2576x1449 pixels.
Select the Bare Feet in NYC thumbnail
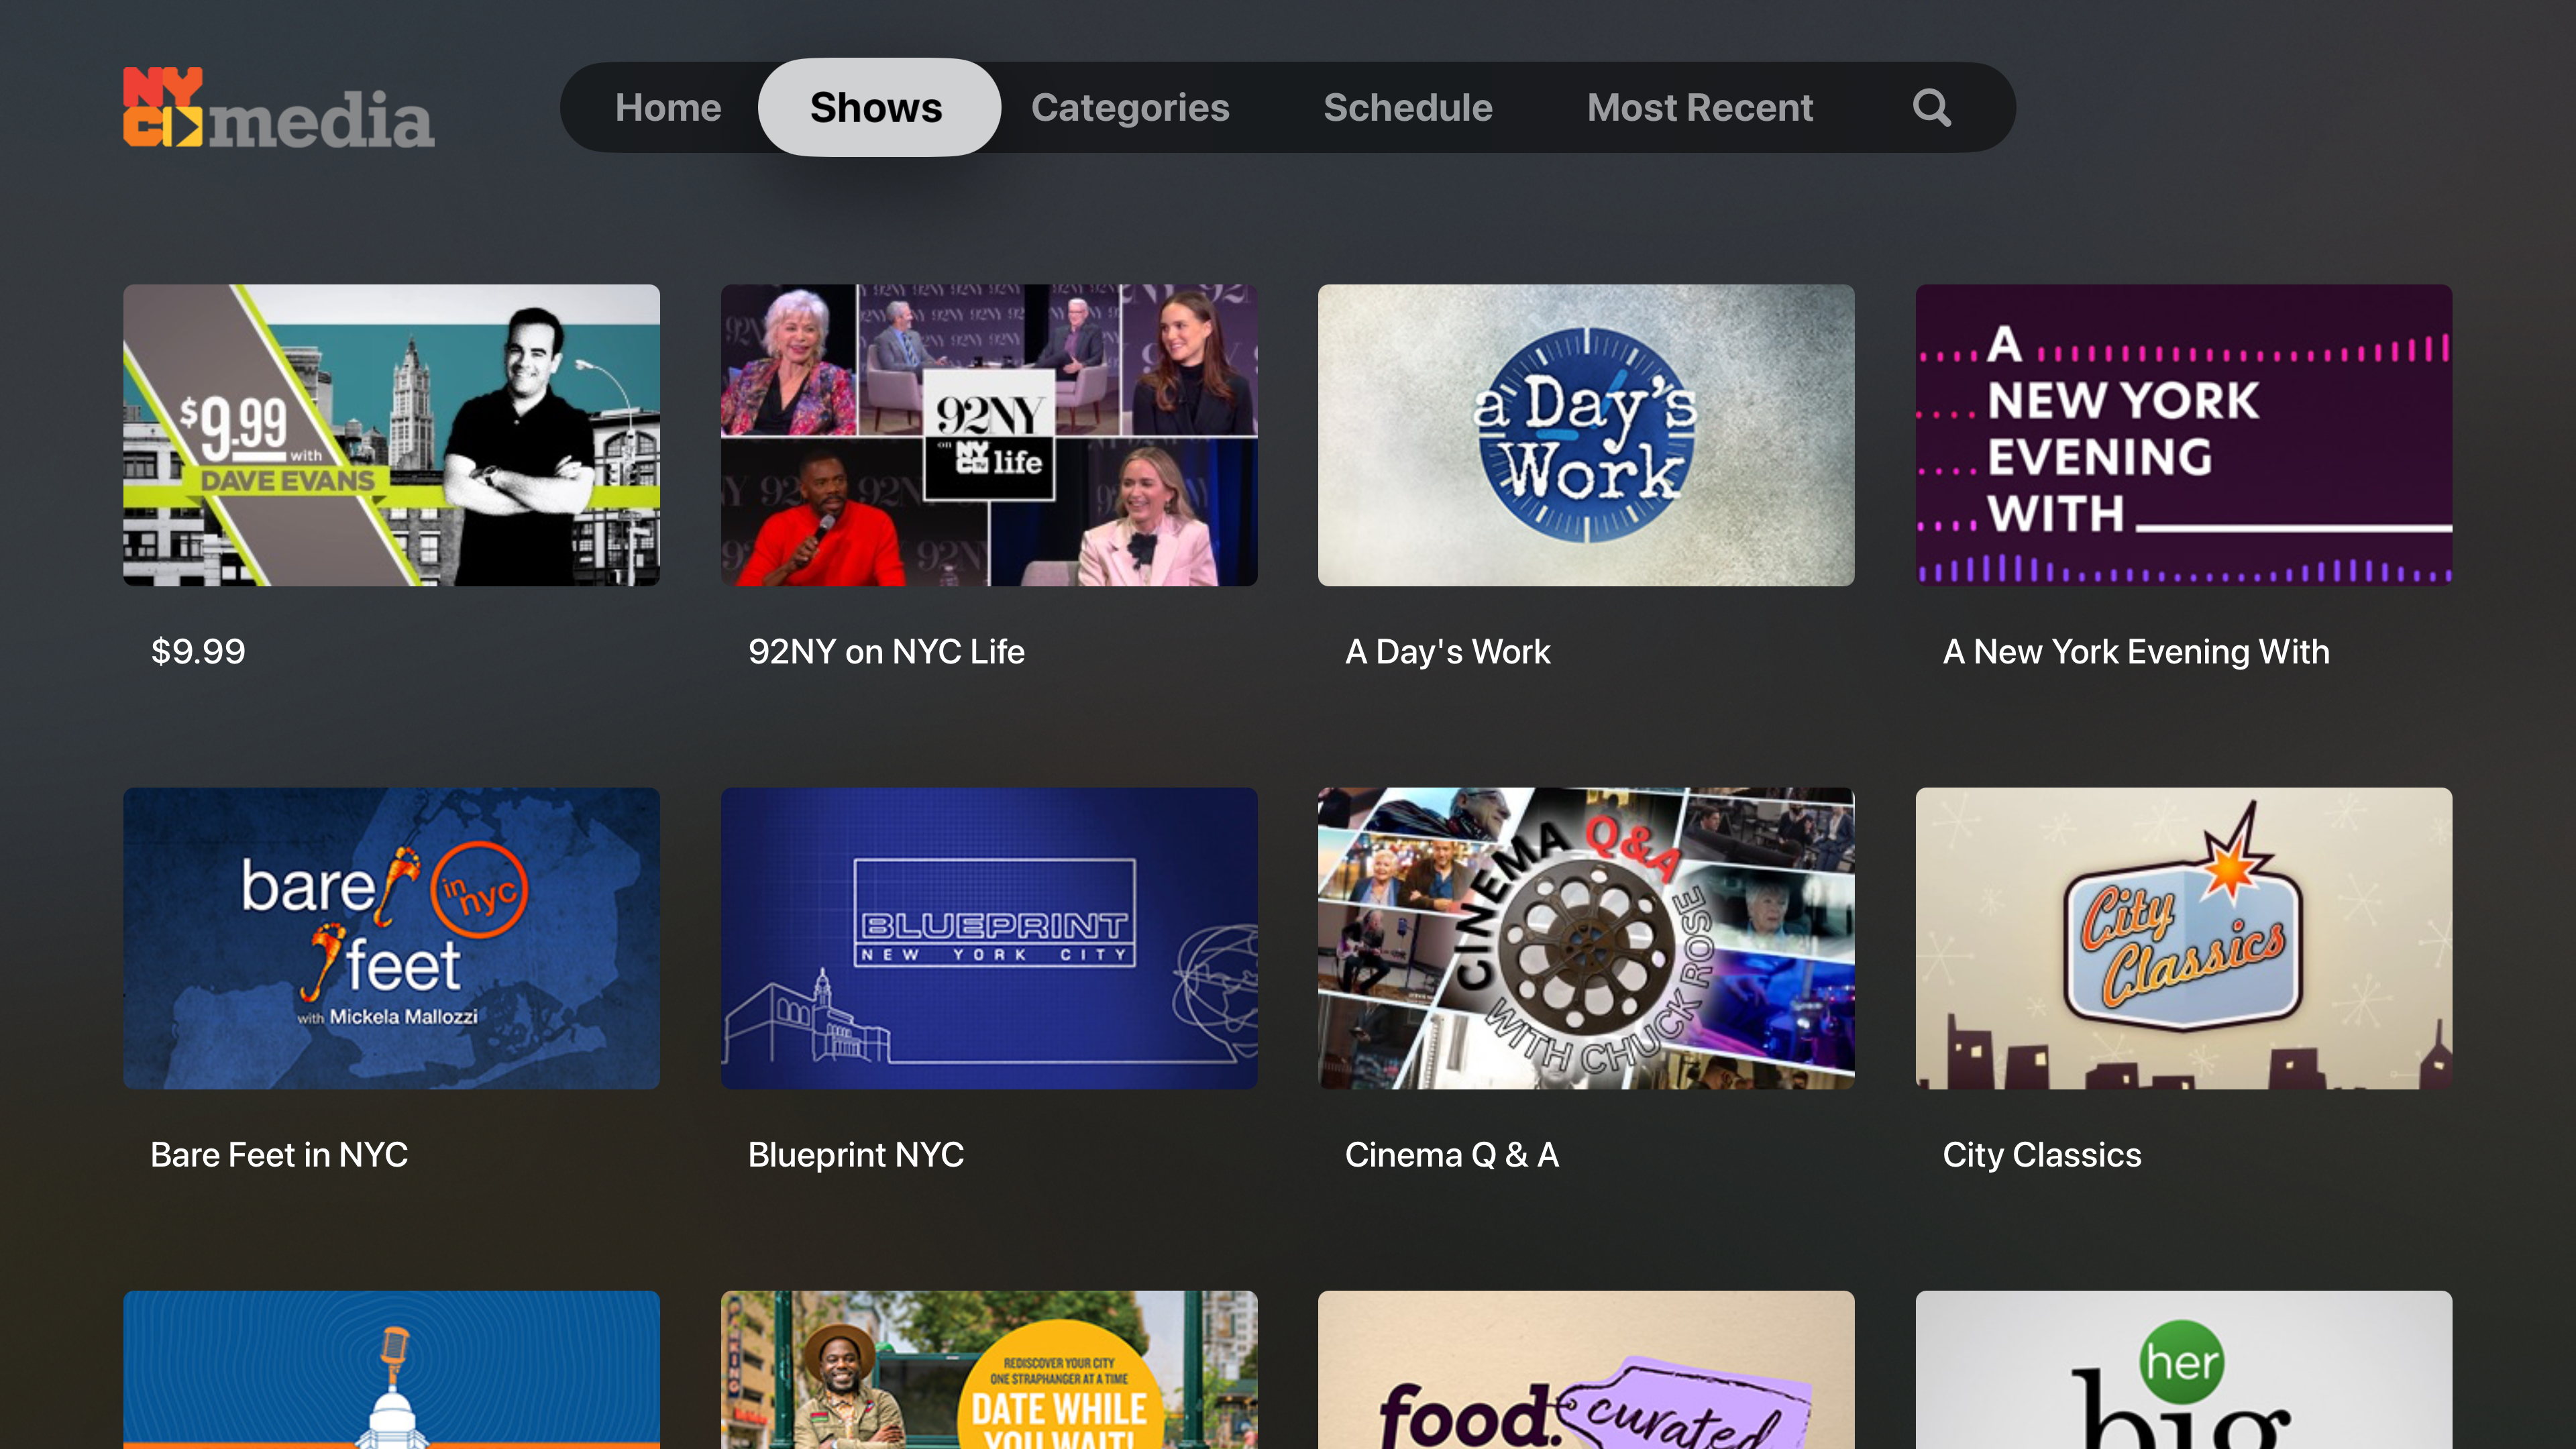[391, 938]
